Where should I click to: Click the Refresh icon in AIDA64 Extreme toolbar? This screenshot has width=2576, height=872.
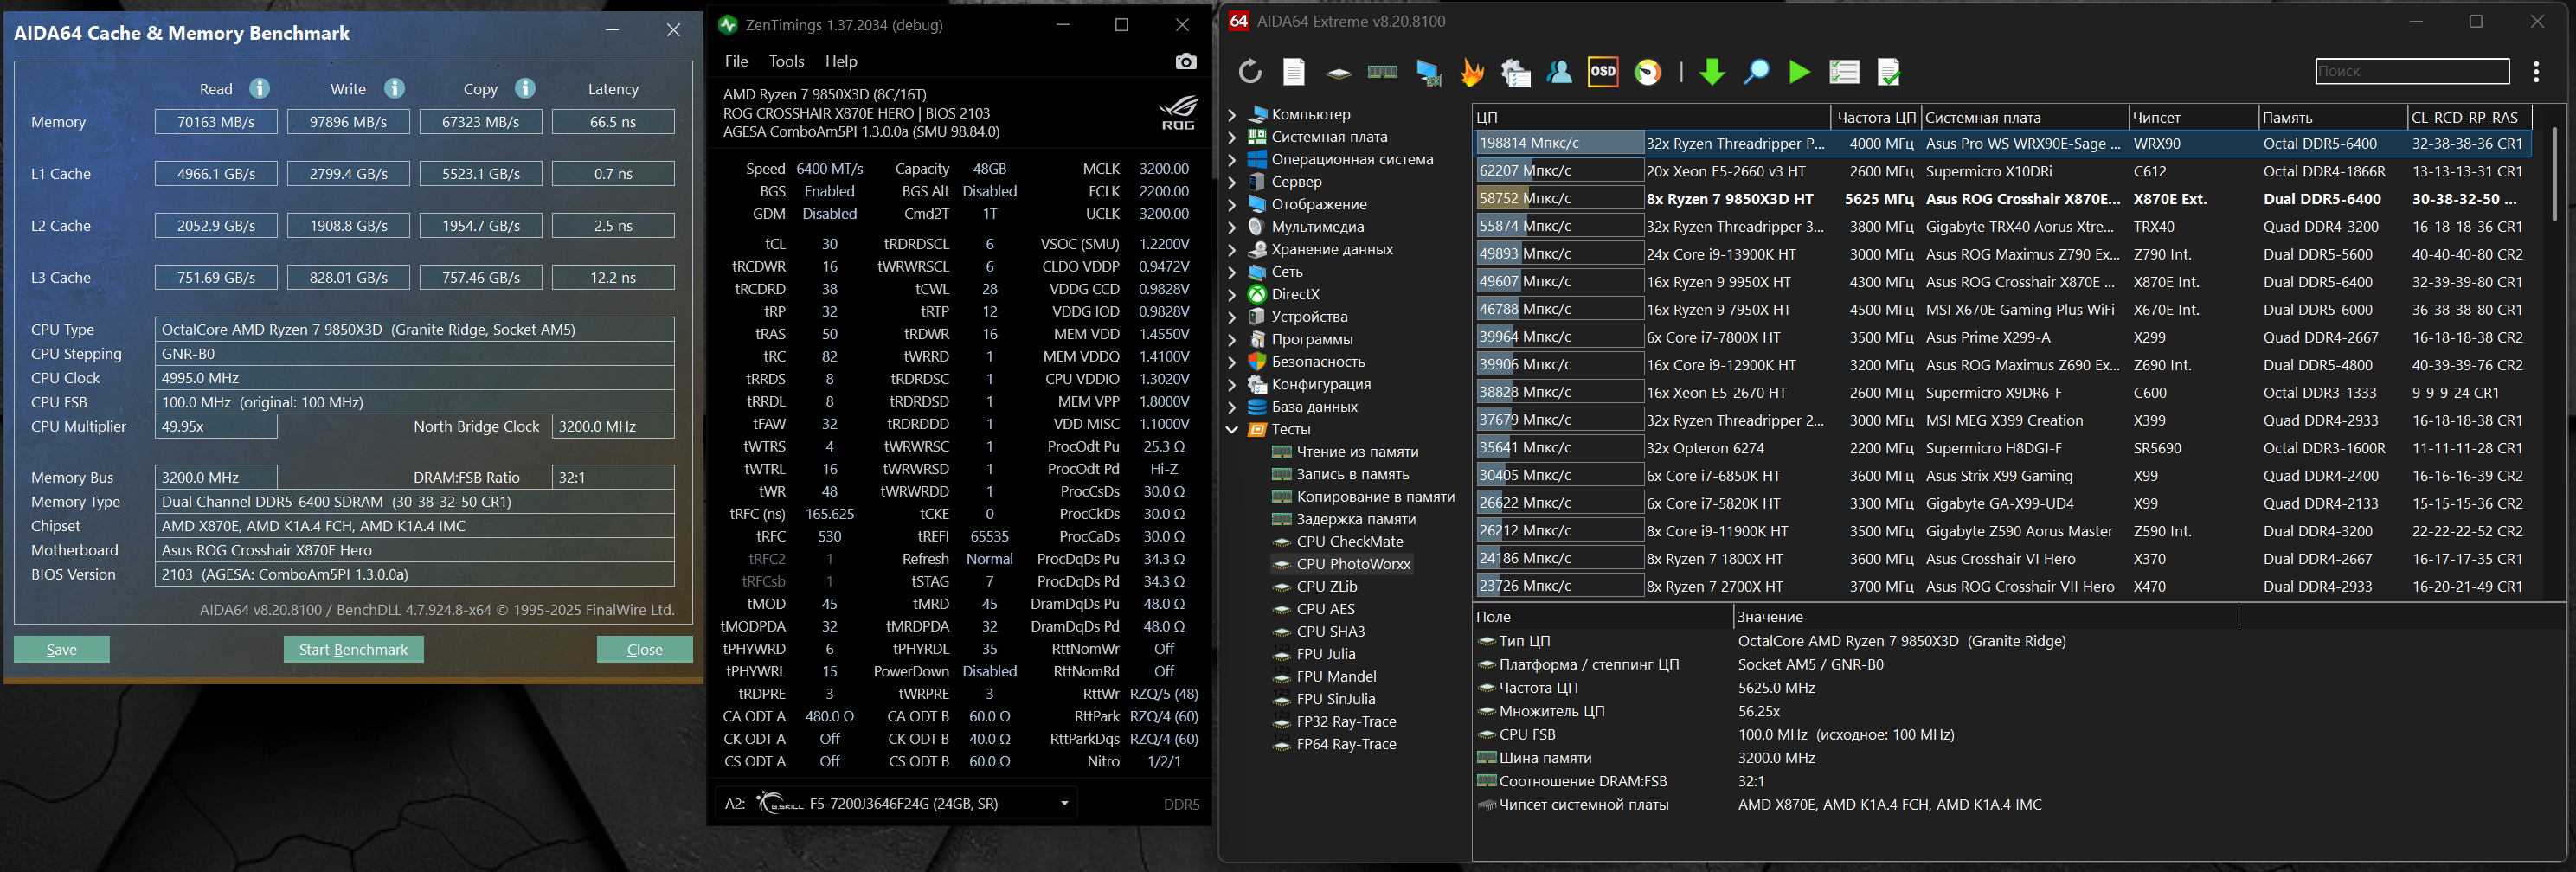pos(1250,72)
